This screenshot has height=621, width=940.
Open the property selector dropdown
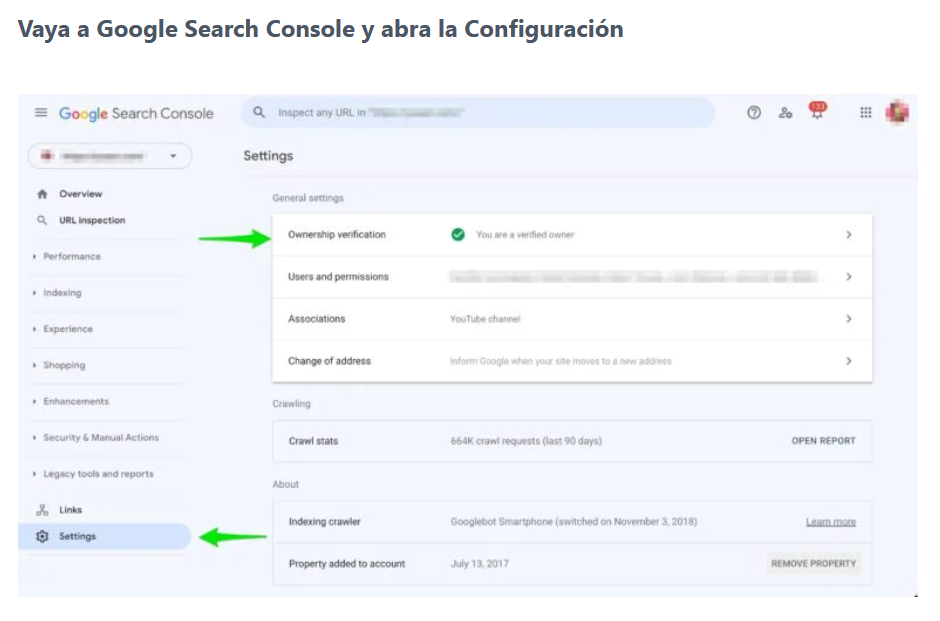[x=110, y=156]
